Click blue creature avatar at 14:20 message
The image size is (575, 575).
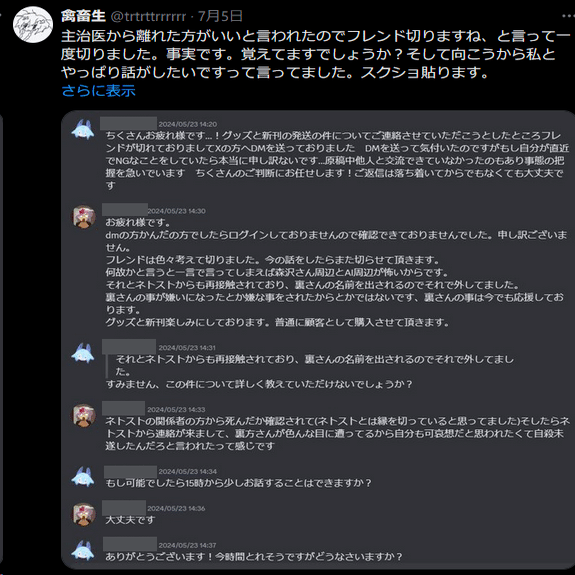(83, 130)
